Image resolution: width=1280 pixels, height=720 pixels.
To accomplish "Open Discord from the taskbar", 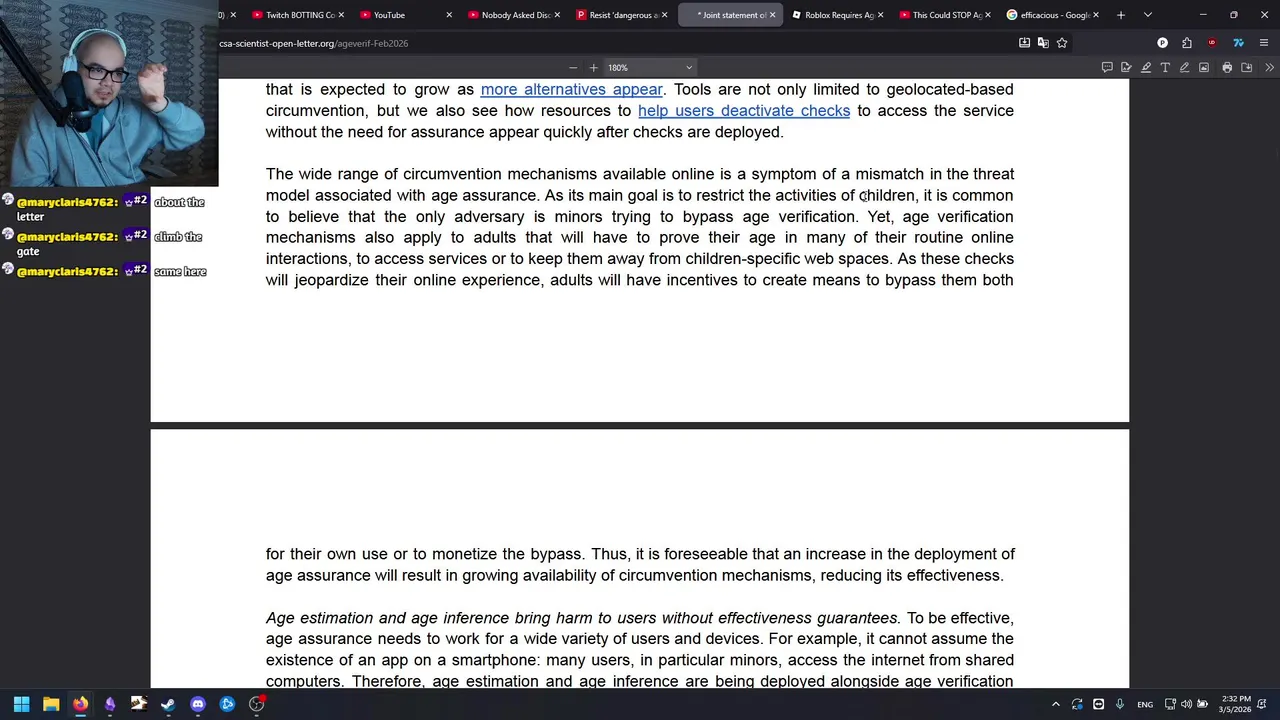I will click(x=198, y=704).
